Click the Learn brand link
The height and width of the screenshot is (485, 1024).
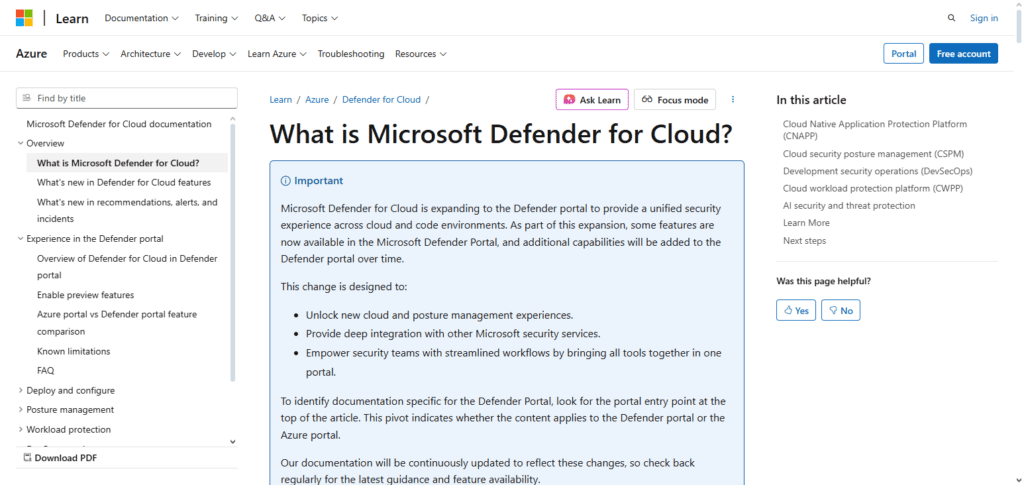coord(72,18)
